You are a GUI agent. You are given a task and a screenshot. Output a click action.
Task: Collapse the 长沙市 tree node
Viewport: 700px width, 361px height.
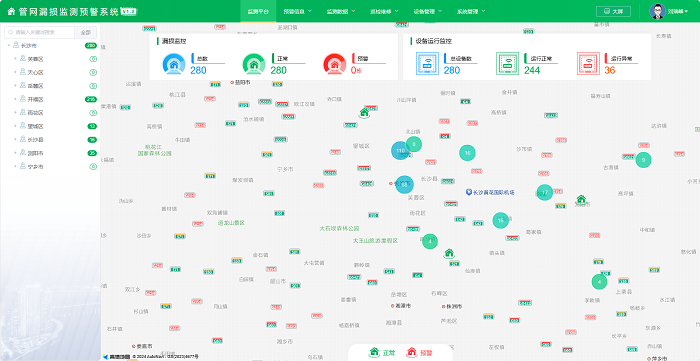[x=8, y=45]
